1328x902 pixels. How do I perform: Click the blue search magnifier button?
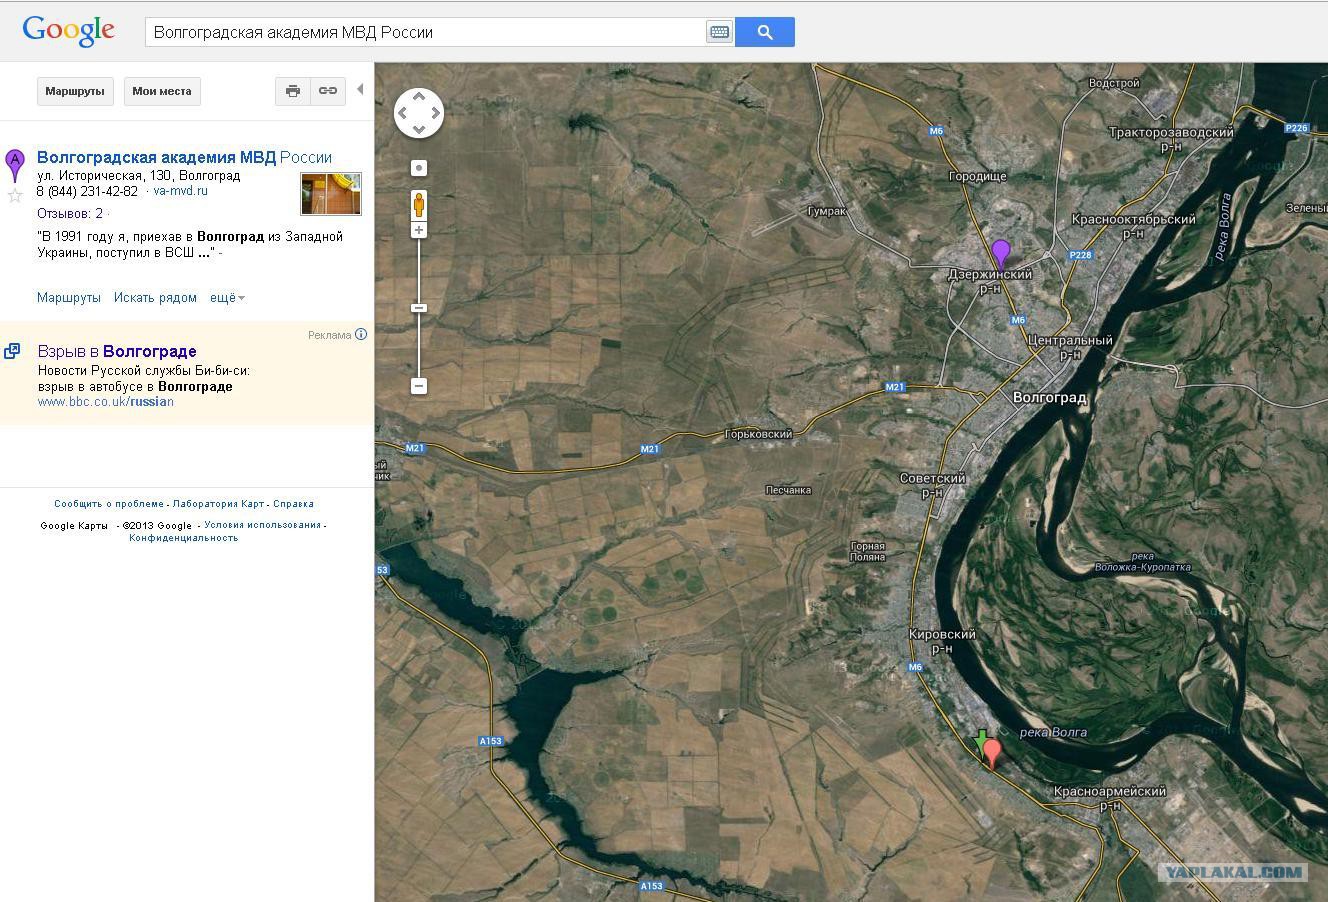point(765,32)
